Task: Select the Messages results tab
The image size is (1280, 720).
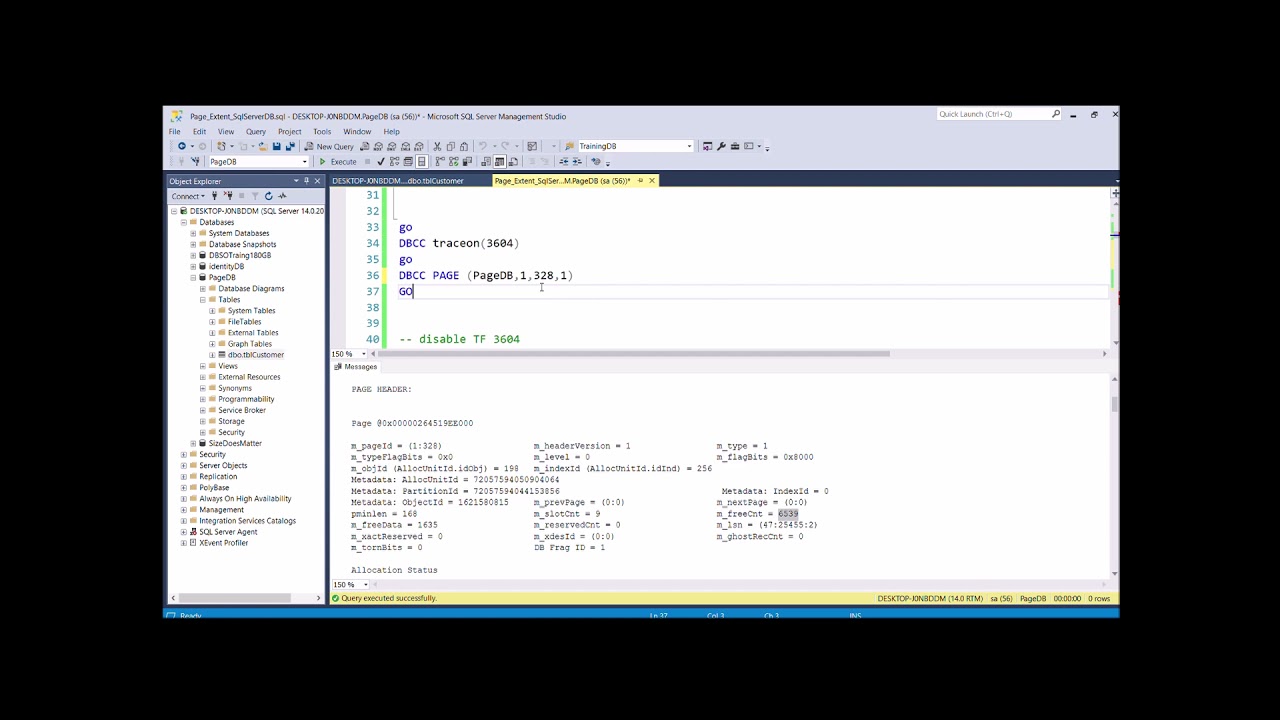Action: pyautogui.click(x=355, y=367)
